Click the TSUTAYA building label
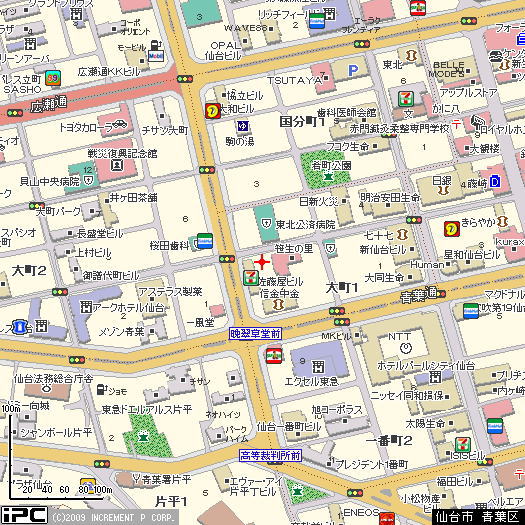The width and height of the screenshot is (525, 525). (x=294, y=80)
